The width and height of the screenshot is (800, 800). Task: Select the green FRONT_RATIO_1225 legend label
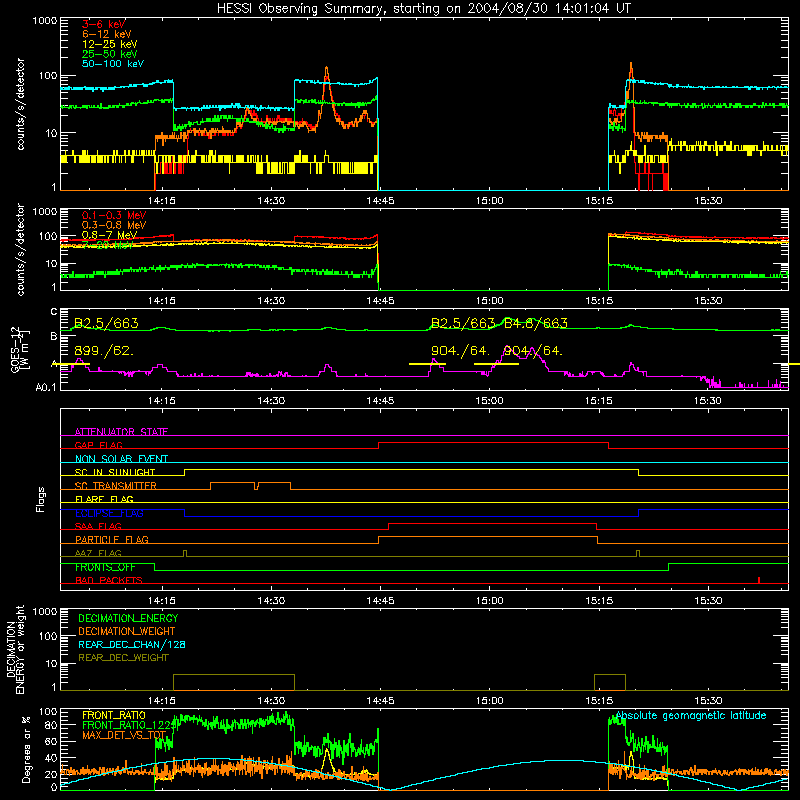129,726
